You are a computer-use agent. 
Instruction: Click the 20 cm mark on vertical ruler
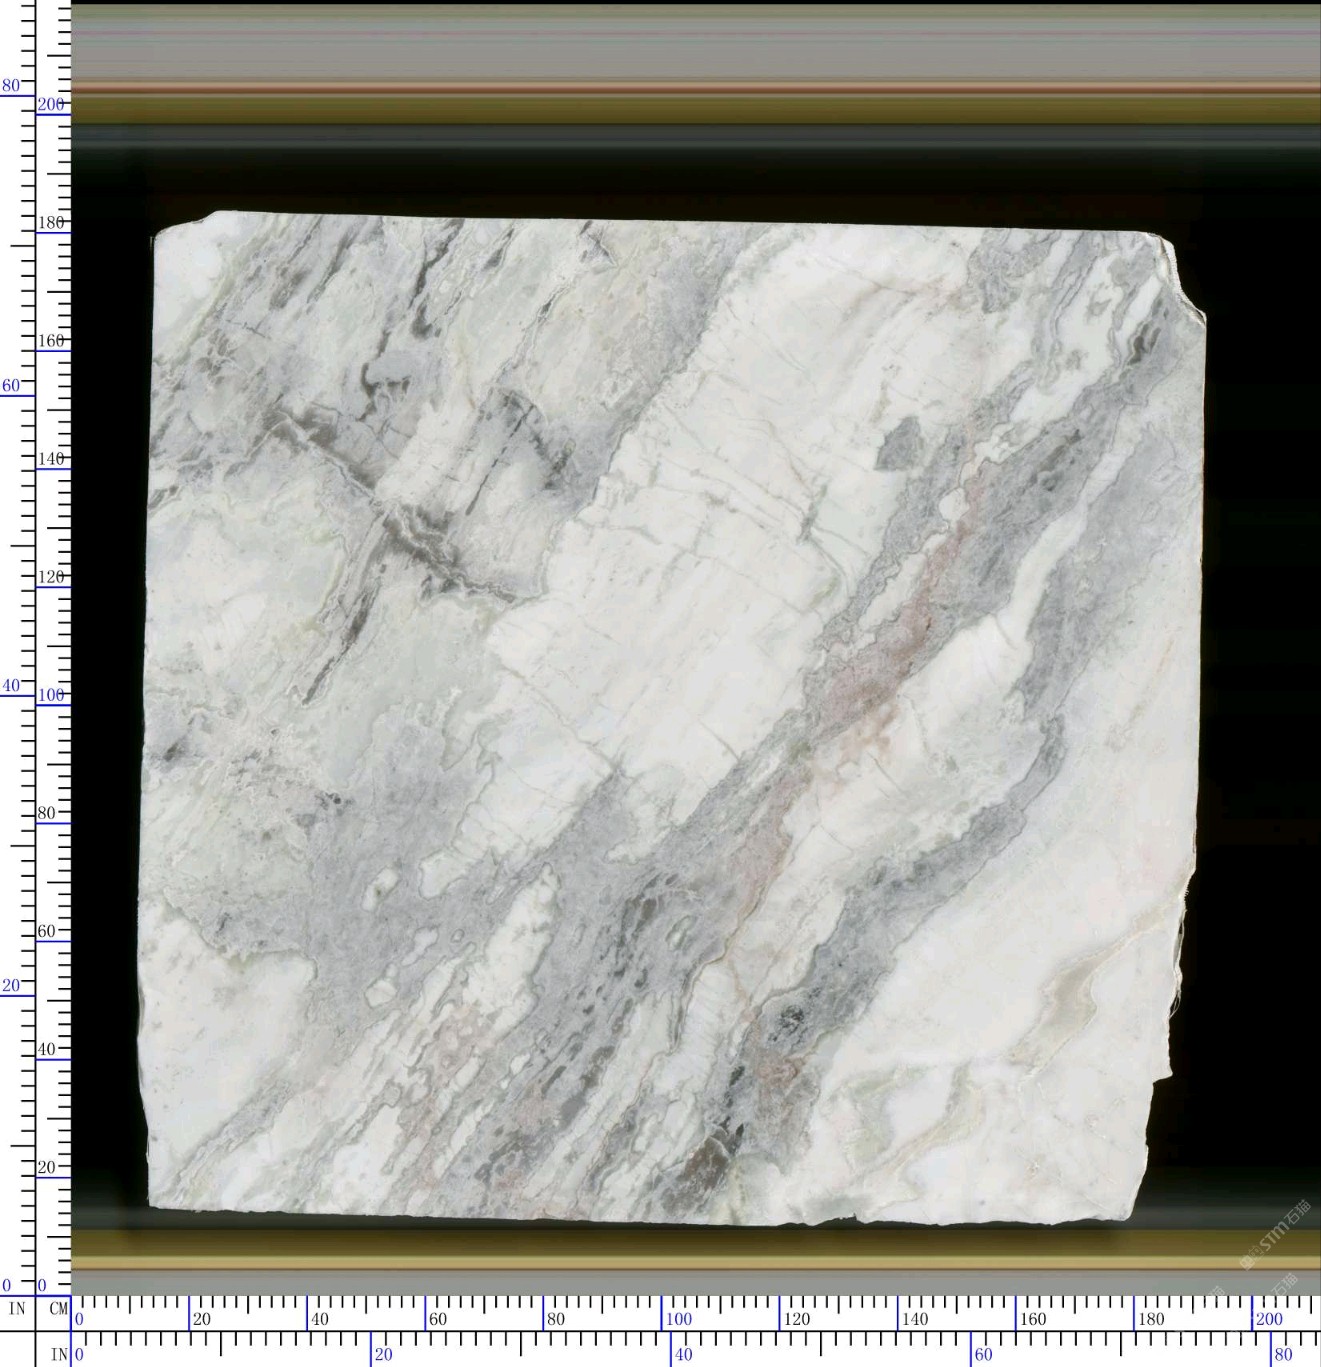click(x=47, y=1167)
